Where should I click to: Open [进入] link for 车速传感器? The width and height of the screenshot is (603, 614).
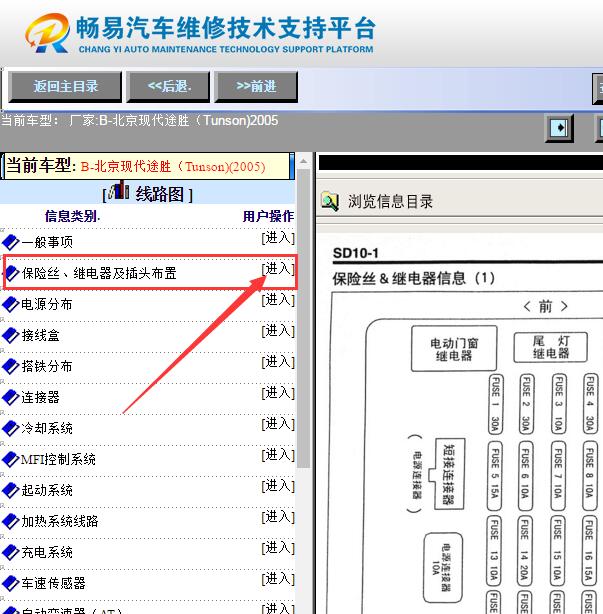click(278, 579)
